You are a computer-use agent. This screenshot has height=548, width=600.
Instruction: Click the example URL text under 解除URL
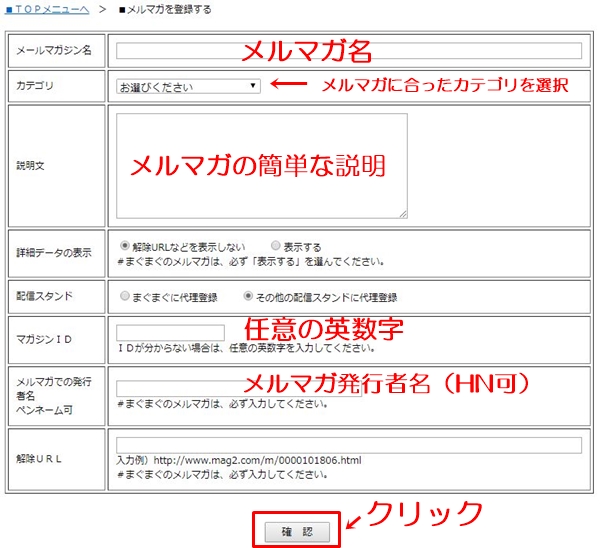(x=257, y=460)
